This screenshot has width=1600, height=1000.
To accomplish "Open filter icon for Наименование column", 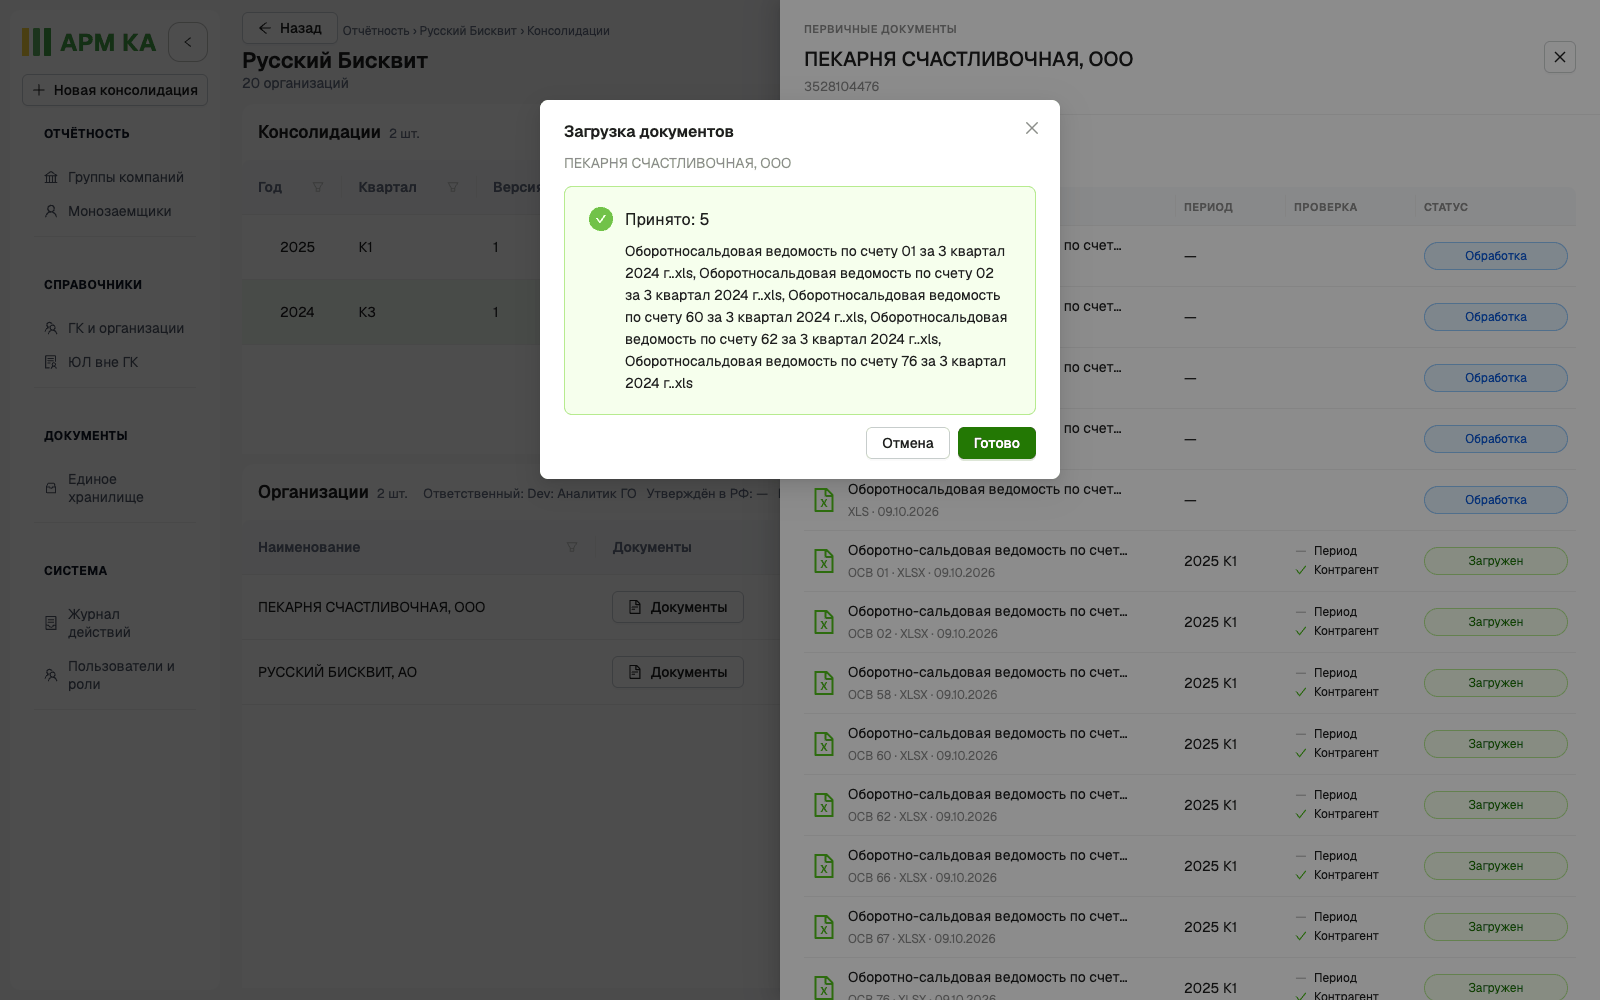I will [572, 547].
